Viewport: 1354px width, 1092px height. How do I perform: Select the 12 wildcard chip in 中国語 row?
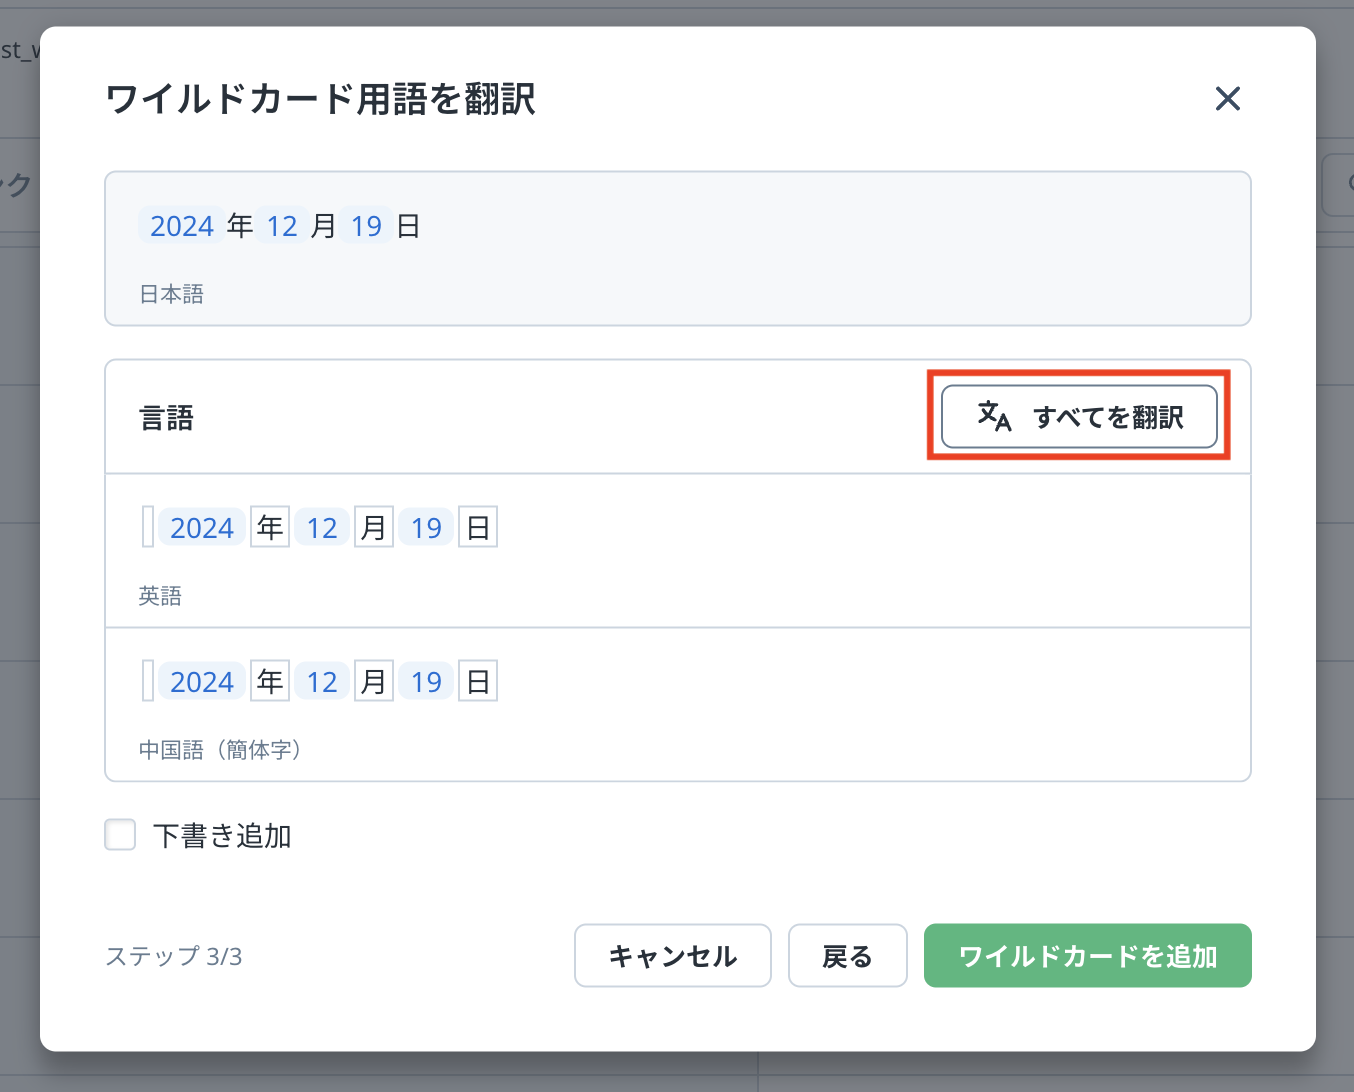coord(322,681)
